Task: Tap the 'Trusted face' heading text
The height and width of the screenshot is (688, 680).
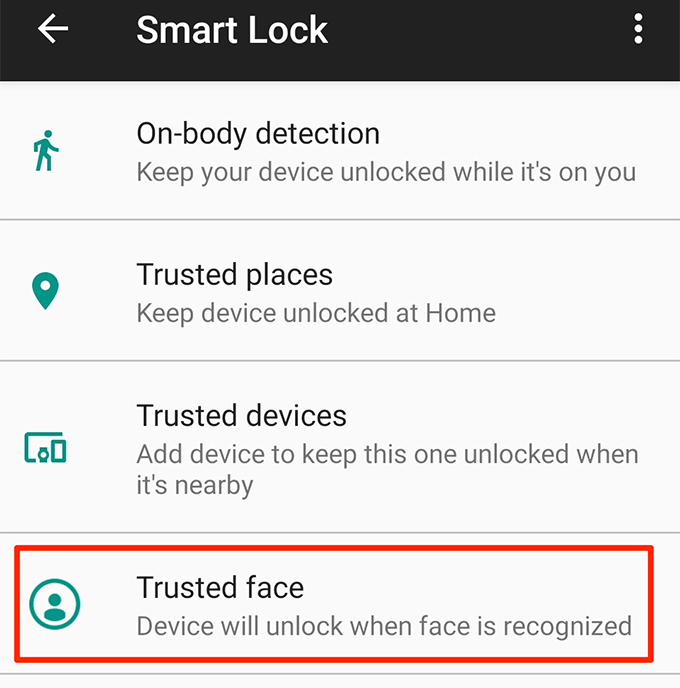Action: click(220, 588)
